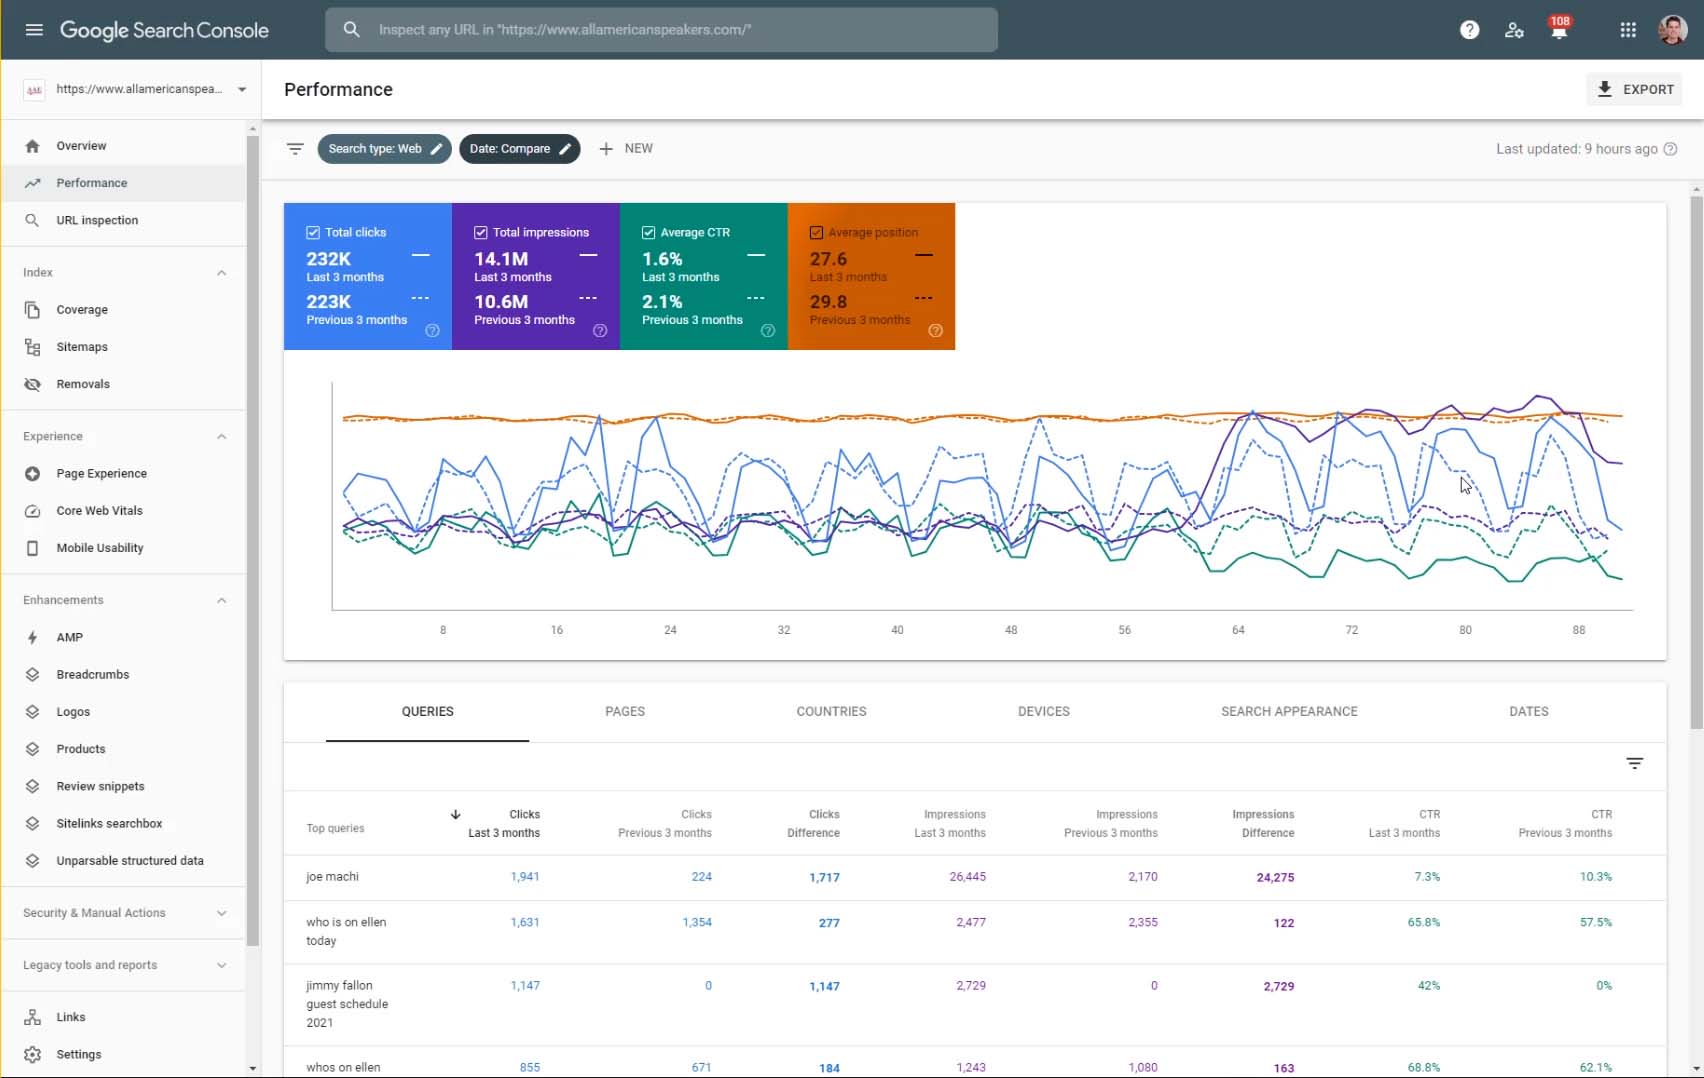Click the help icon on Average CTR card

tap(768, 331)
